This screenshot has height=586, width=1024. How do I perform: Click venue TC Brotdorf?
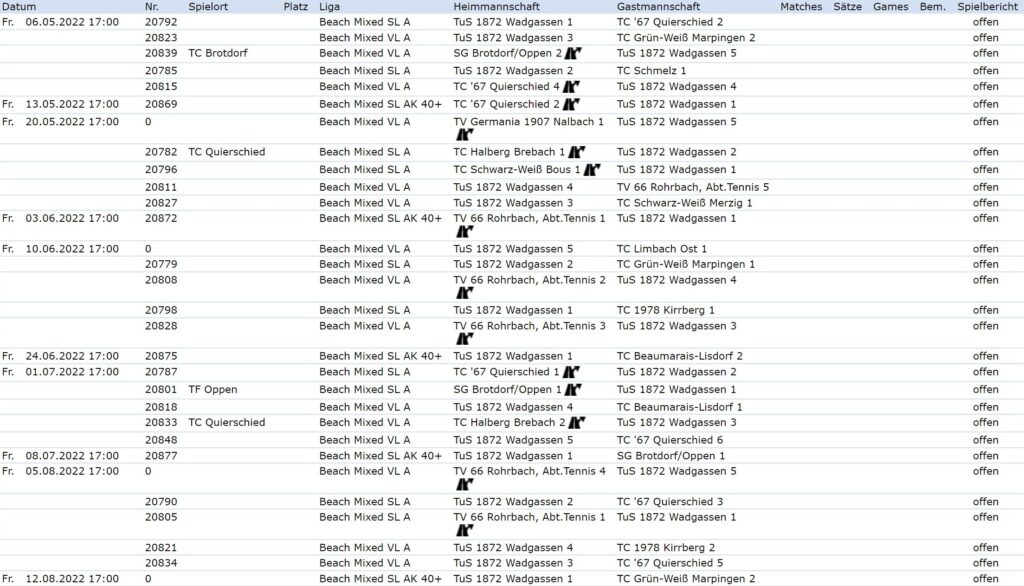[x=217, y=54]
